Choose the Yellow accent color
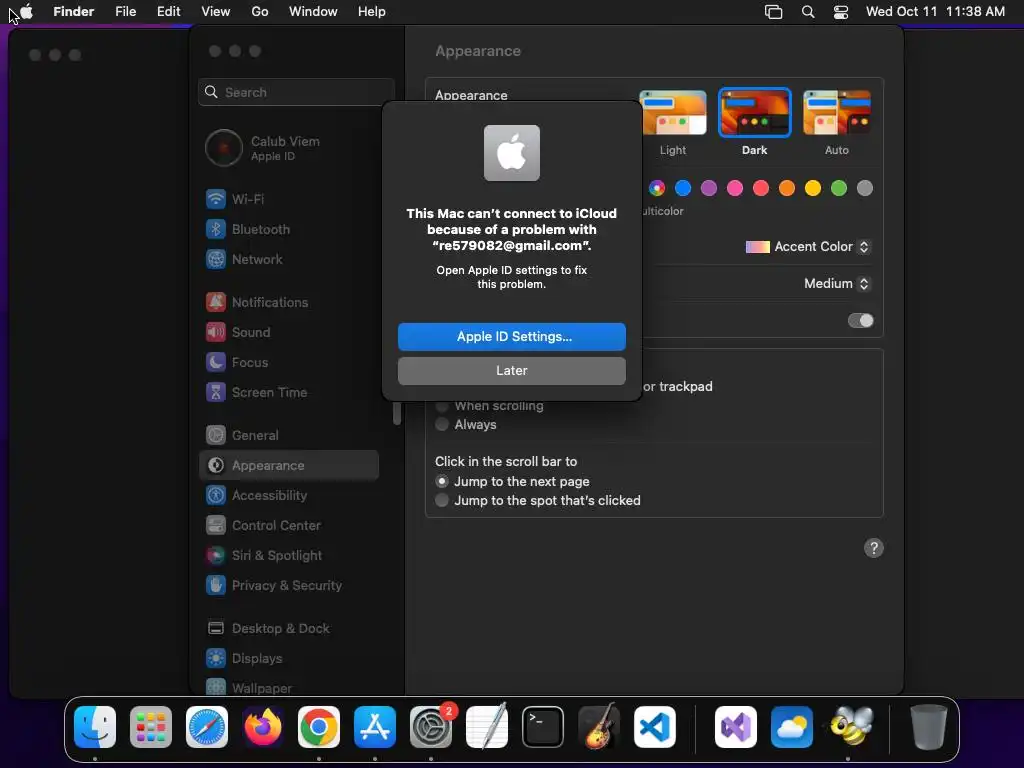Viewport: 1024px width, 768px height. pyautogui.click(x=813, y=189)
